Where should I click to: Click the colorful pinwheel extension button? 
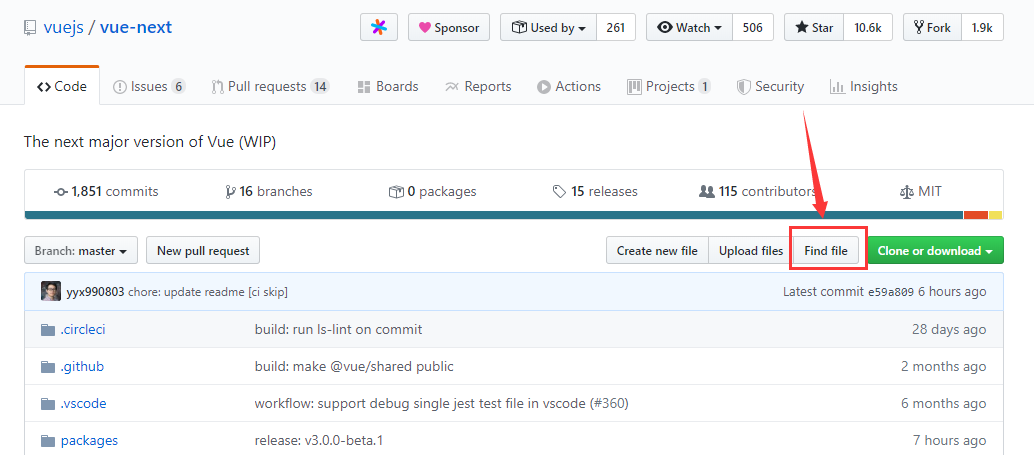tap(379, 28)
